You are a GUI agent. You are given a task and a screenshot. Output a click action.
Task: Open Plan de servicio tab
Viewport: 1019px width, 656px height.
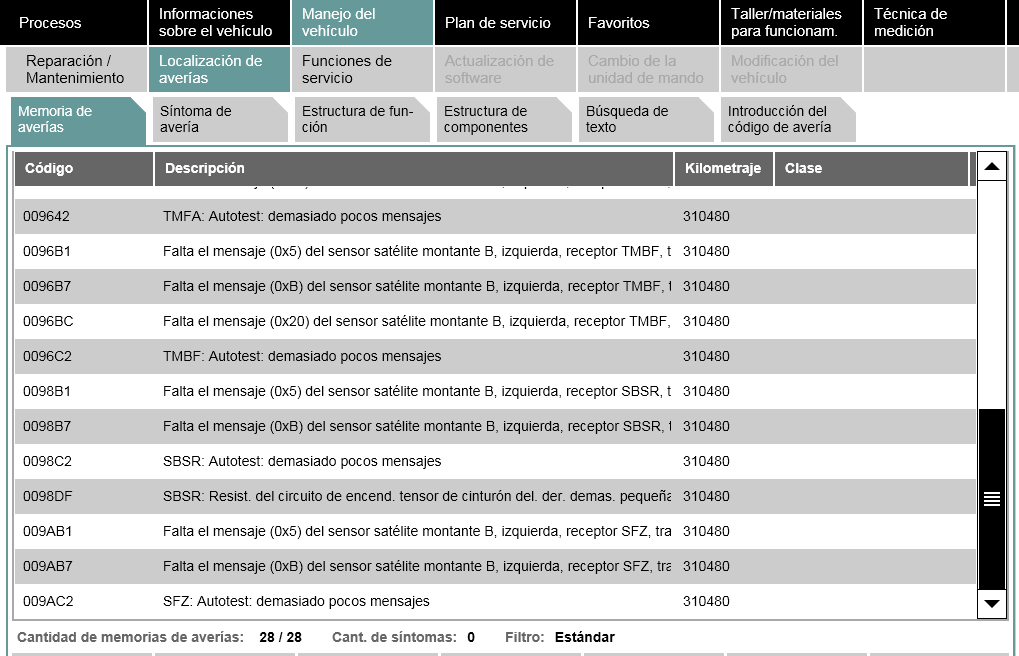point(506,23)
